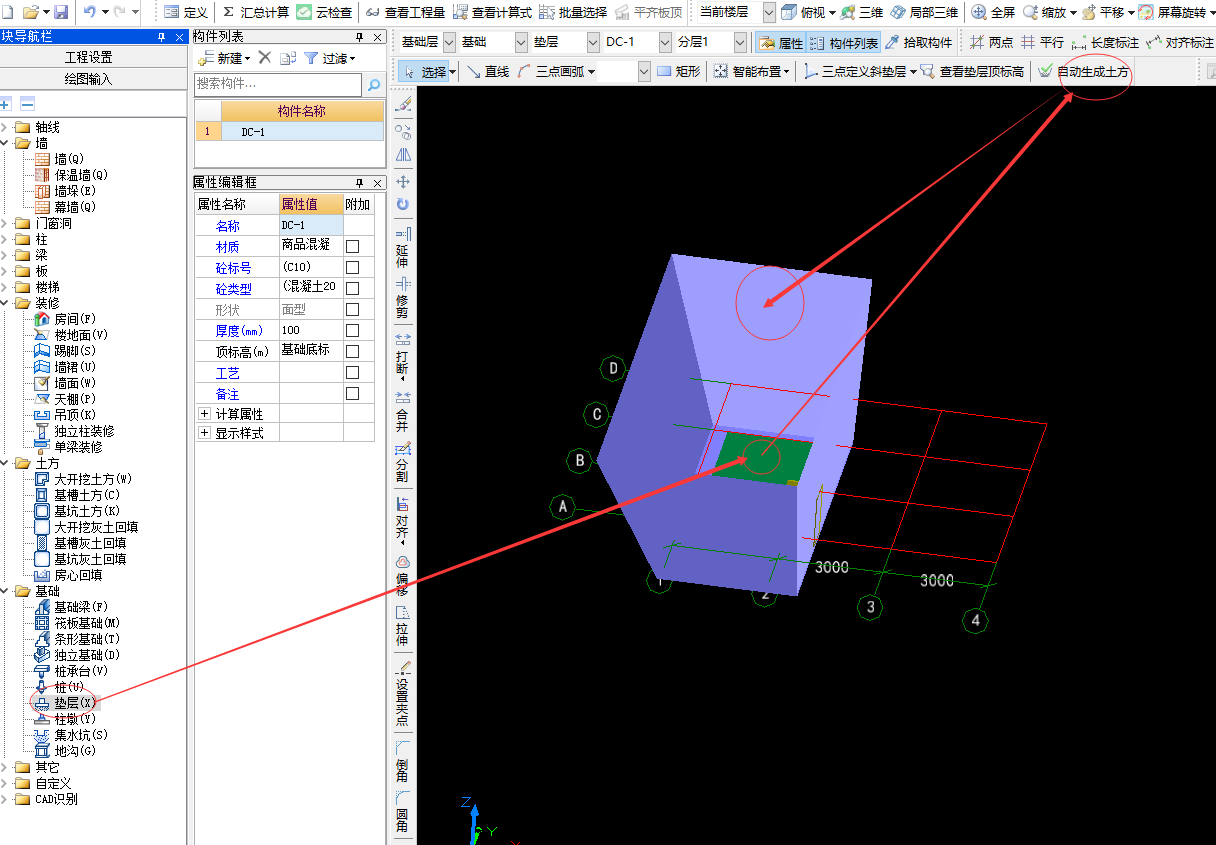This screenshot has height=845, width=1216.
Task: Click the 两点 two-point axis tool
Action: tap(991, 43)
